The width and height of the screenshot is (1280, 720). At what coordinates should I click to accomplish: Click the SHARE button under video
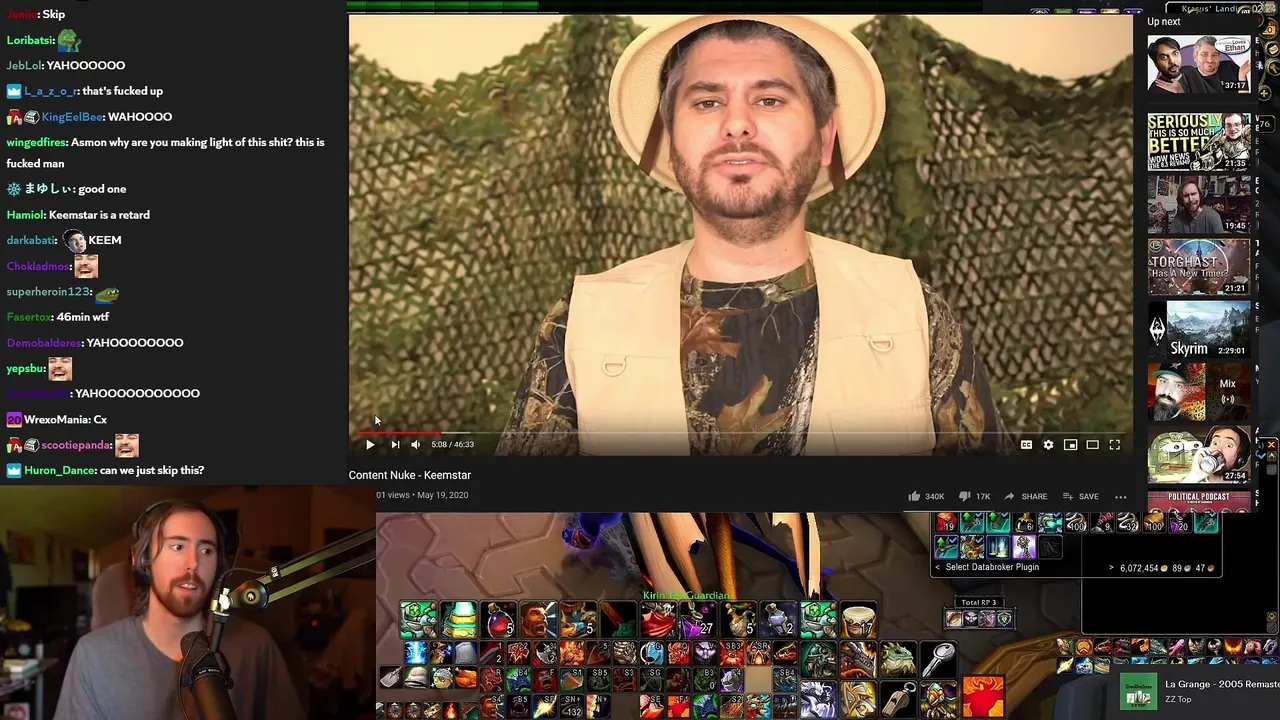pos(1025,496)
